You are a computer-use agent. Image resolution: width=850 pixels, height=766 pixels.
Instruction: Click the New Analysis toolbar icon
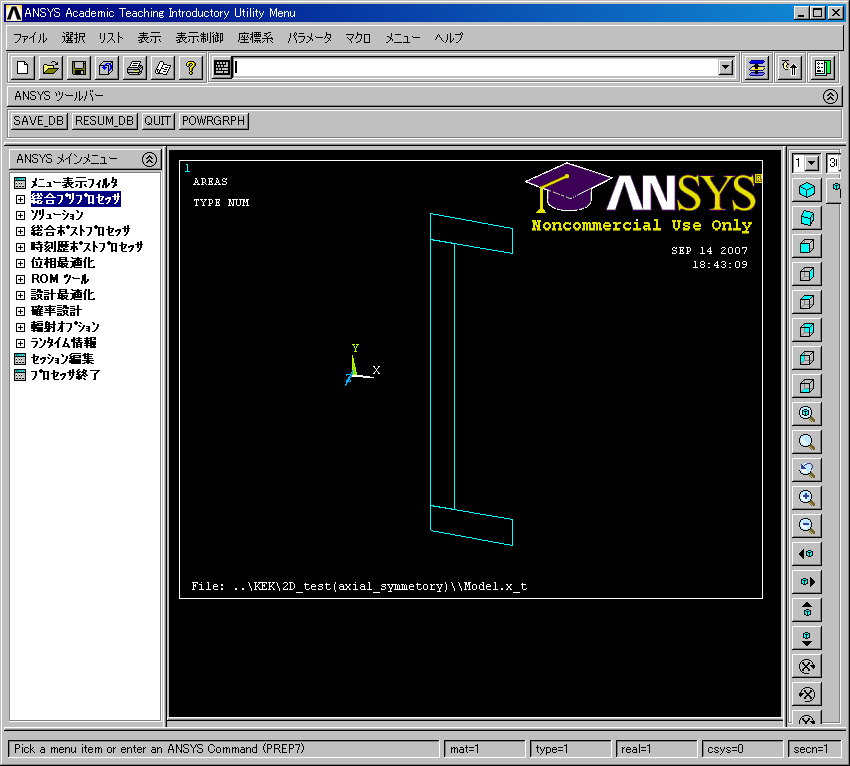click(x=23, y=68)
